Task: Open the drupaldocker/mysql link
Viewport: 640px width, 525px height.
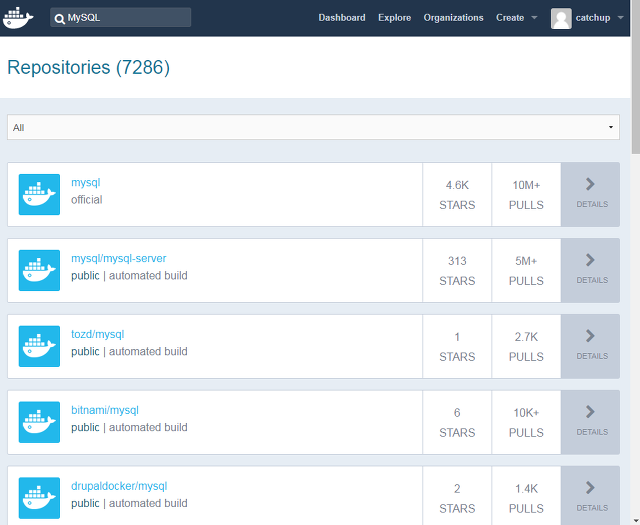Action: (119, 486)
